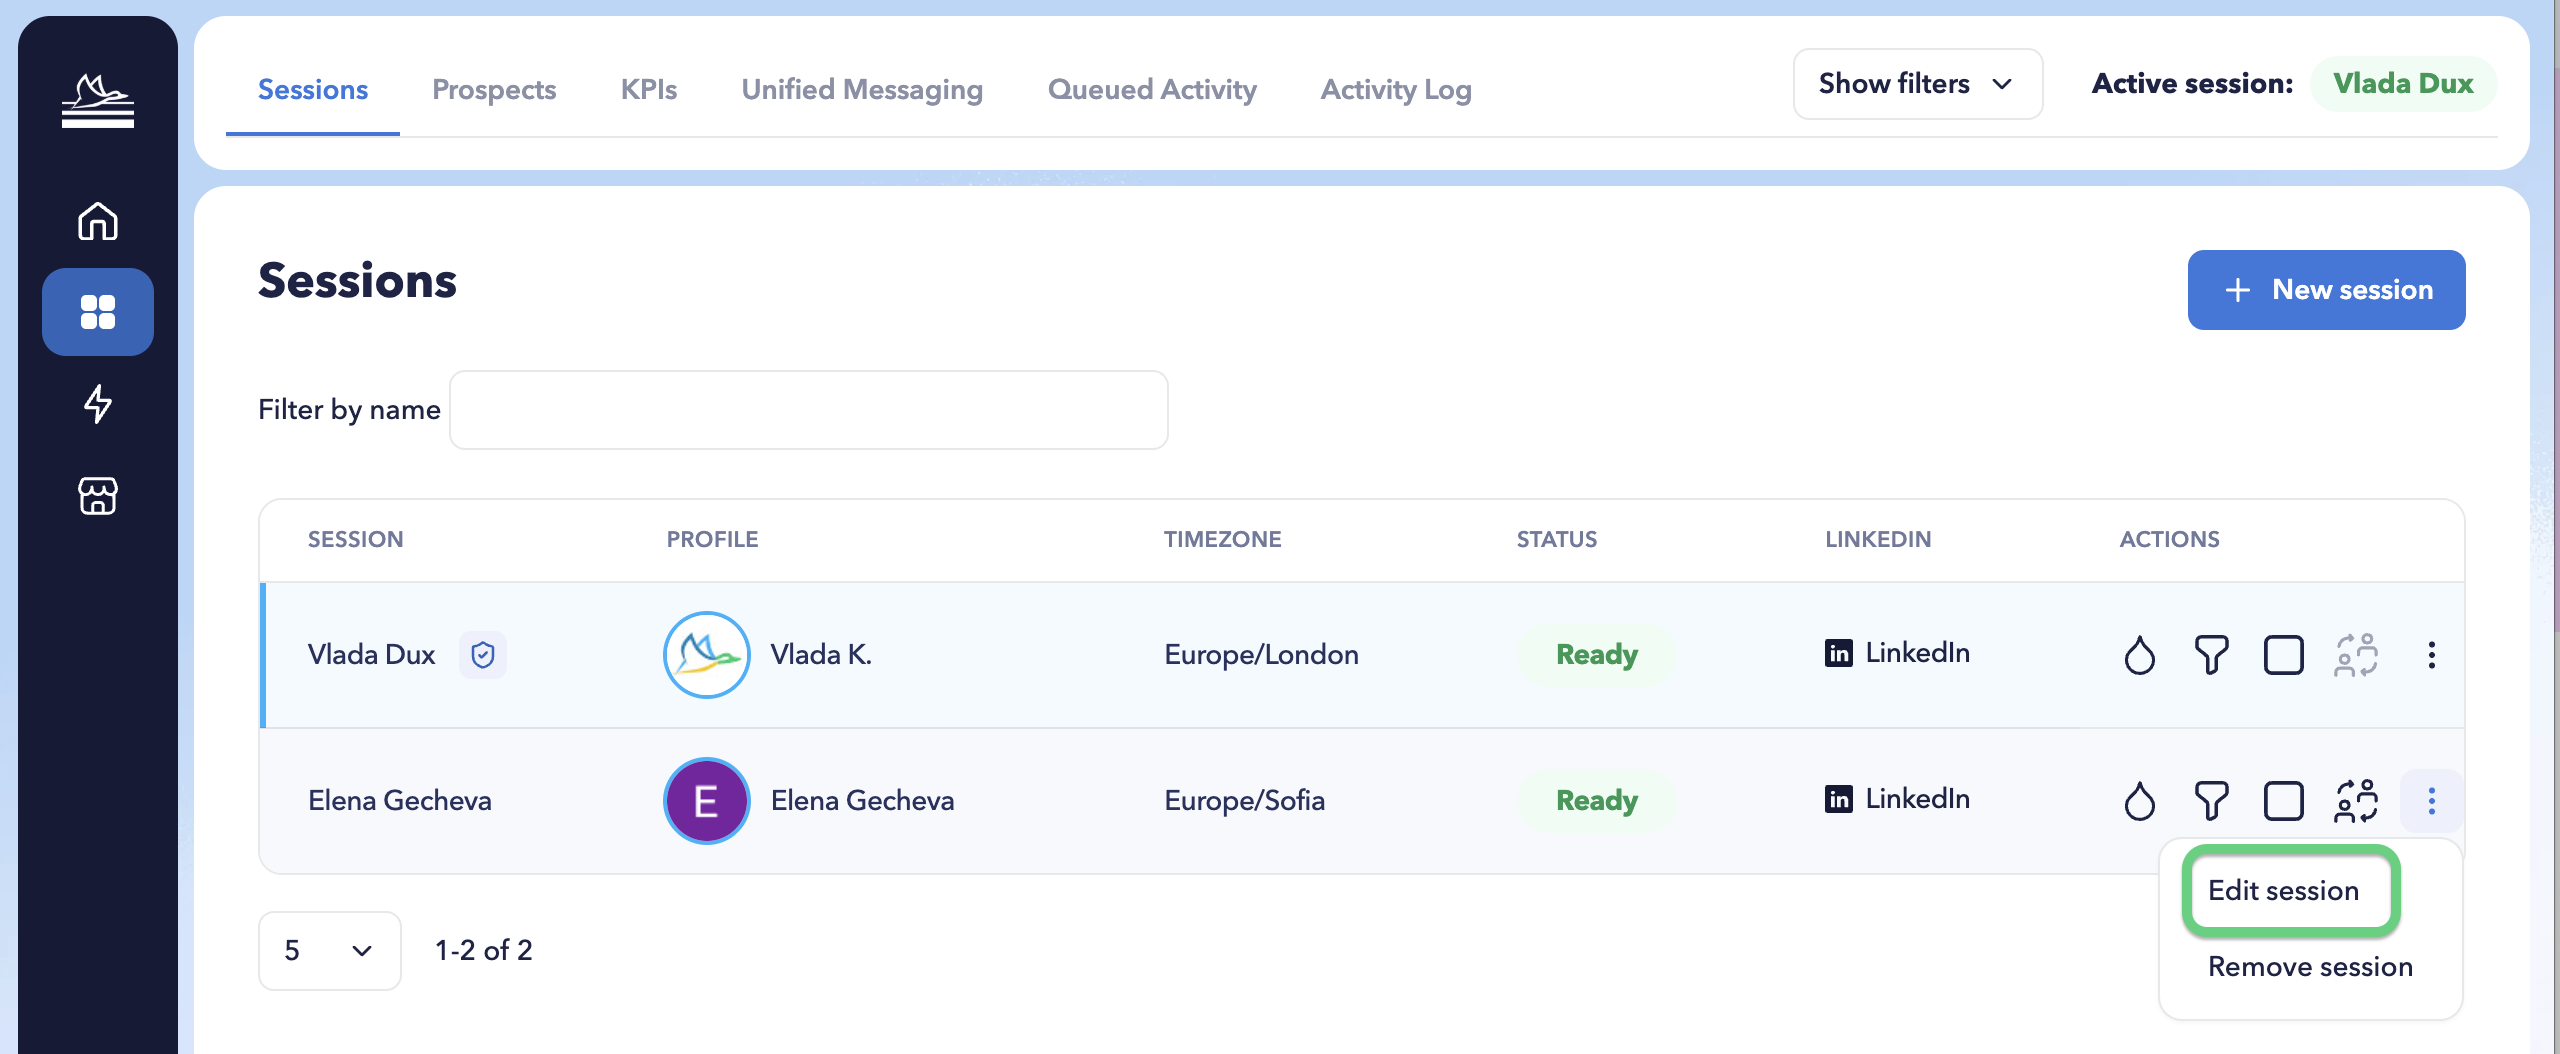Open the rows-per-page dropdown showing 5

point(329,951)
